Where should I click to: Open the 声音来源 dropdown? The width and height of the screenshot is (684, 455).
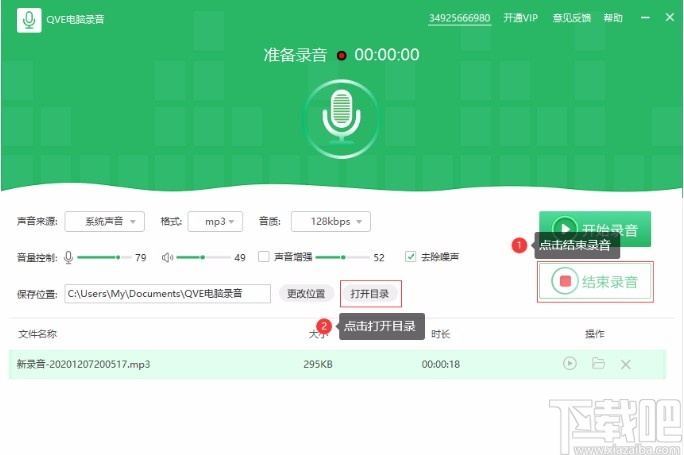point(105,222)
